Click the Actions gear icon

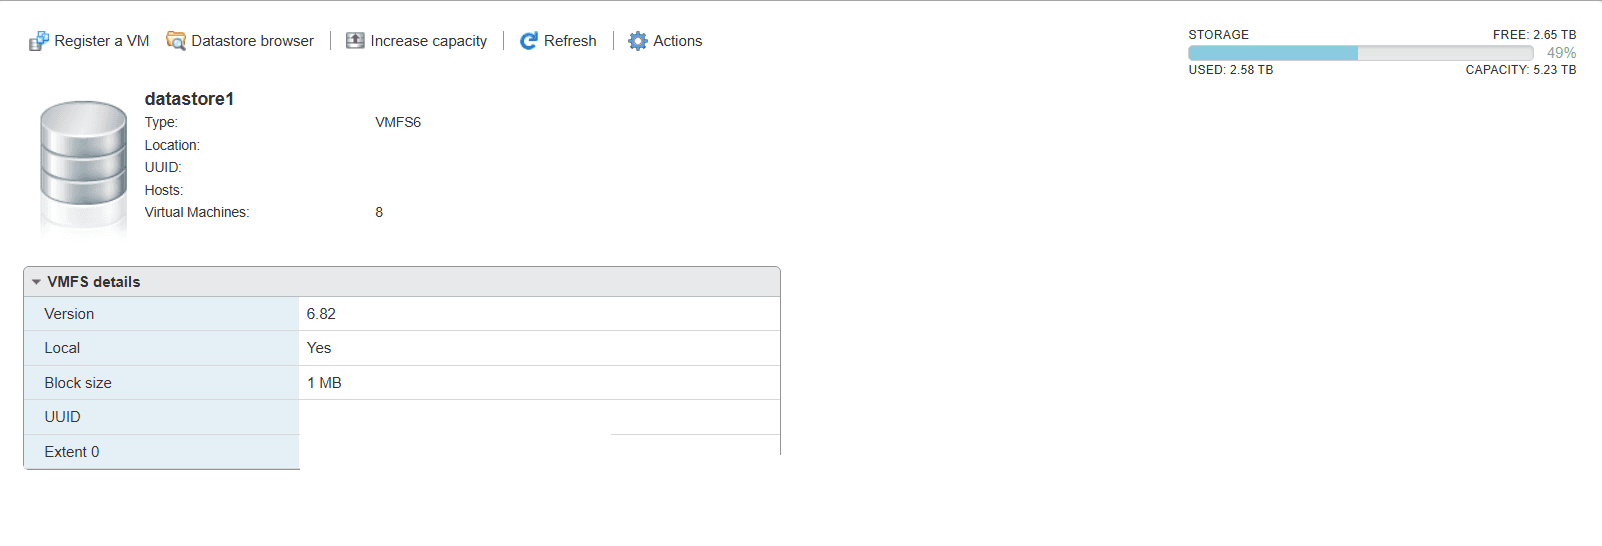click(x=638, y=41)
